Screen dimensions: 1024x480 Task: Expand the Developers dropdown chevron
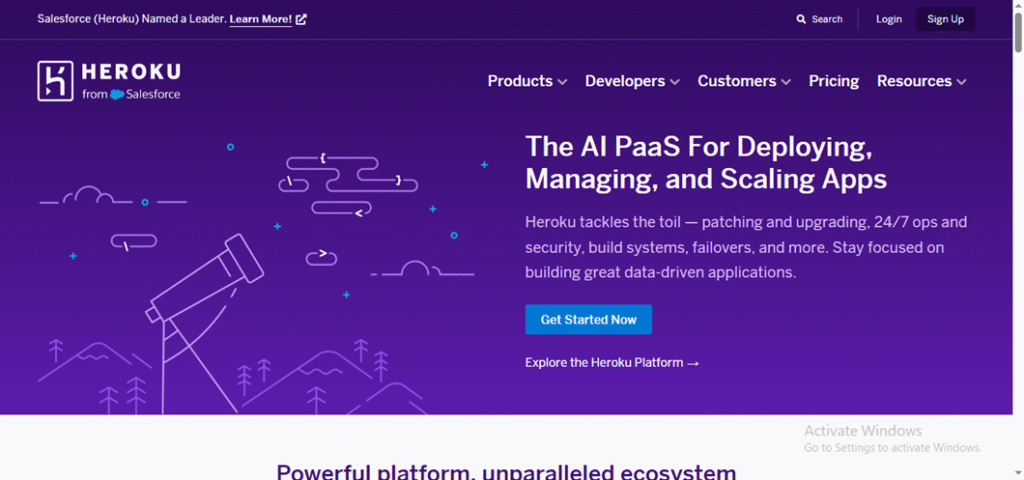click(675, 82)
